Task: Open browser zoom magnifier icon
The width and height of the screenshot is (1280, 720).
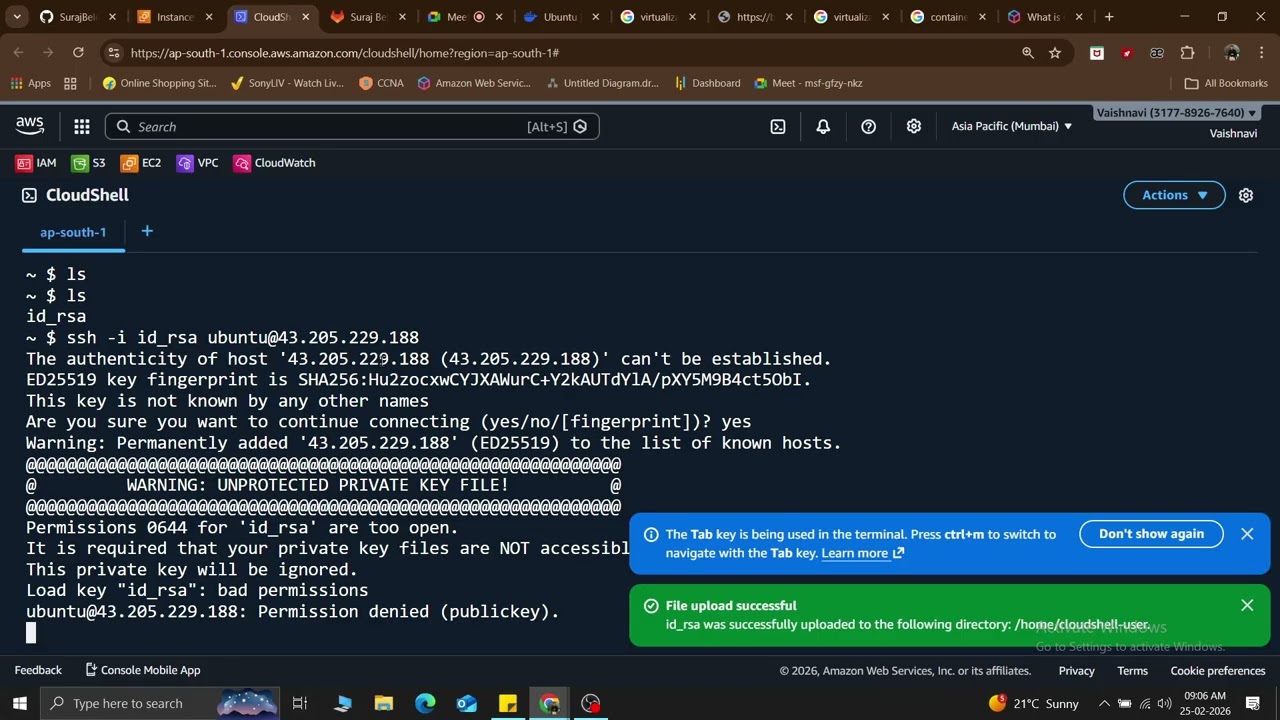Action: (x=1027, y=53)
